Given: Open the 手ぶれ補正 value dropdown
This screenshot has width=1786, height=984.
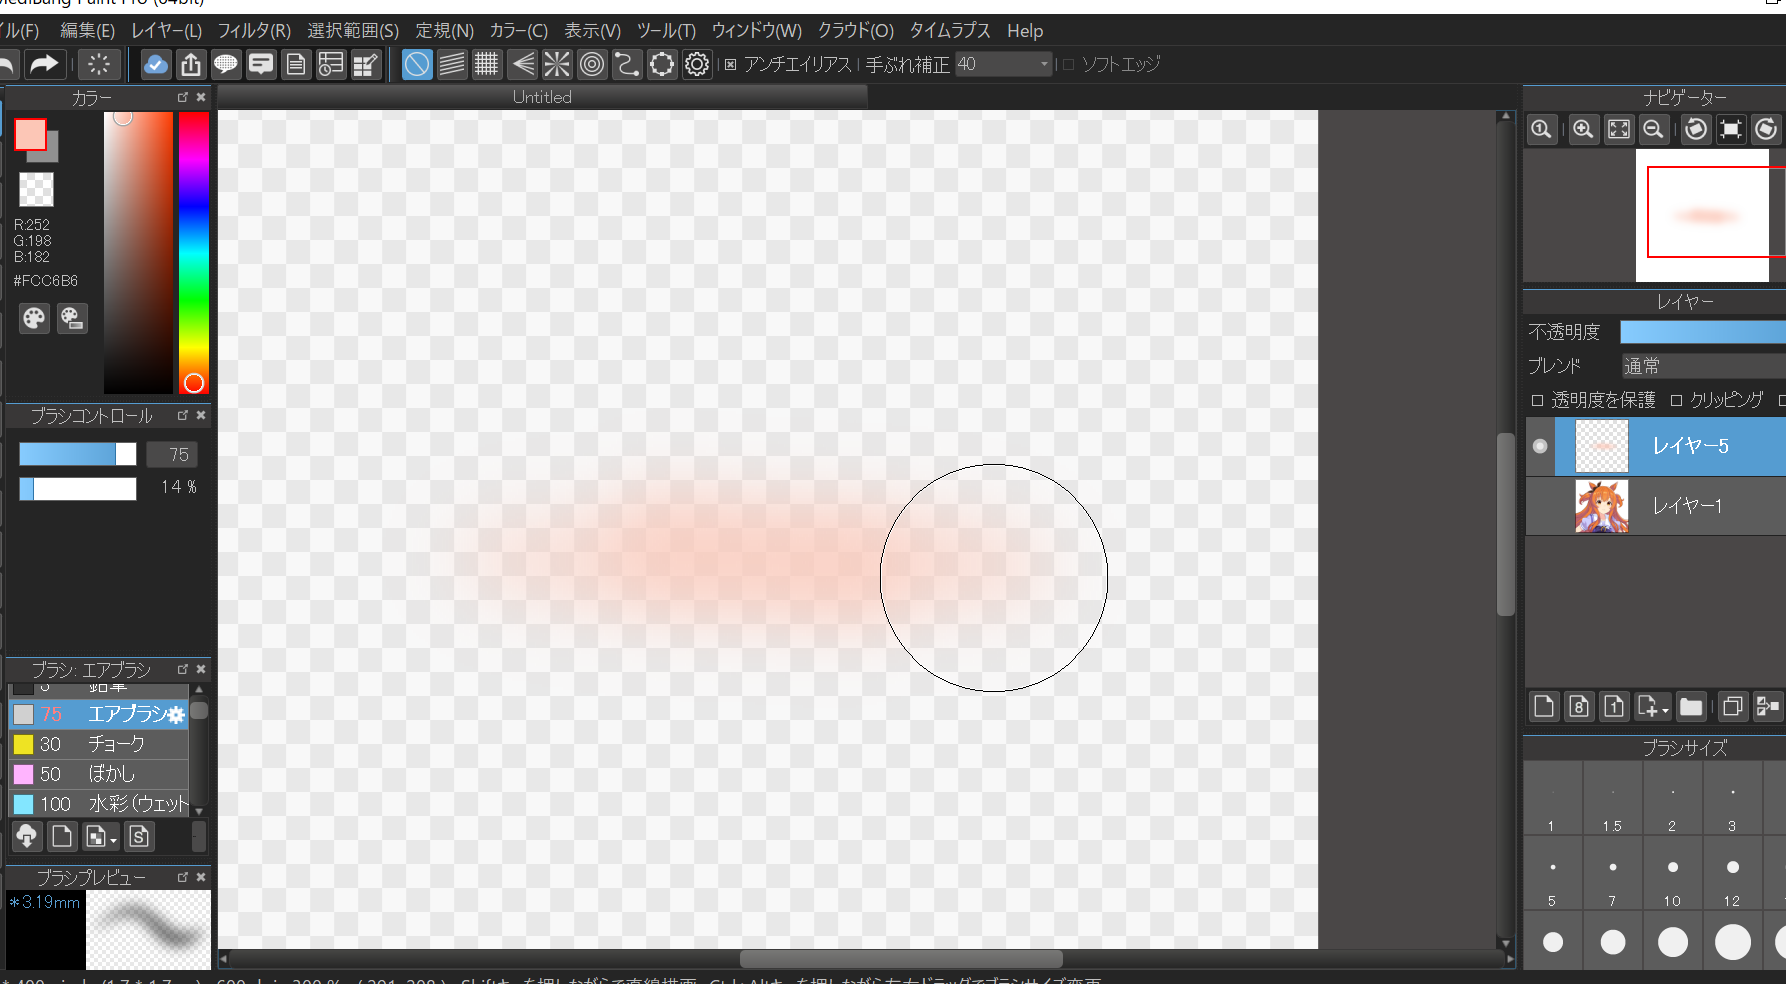Looking at the screenshot, I should [x=1044, y=65].
